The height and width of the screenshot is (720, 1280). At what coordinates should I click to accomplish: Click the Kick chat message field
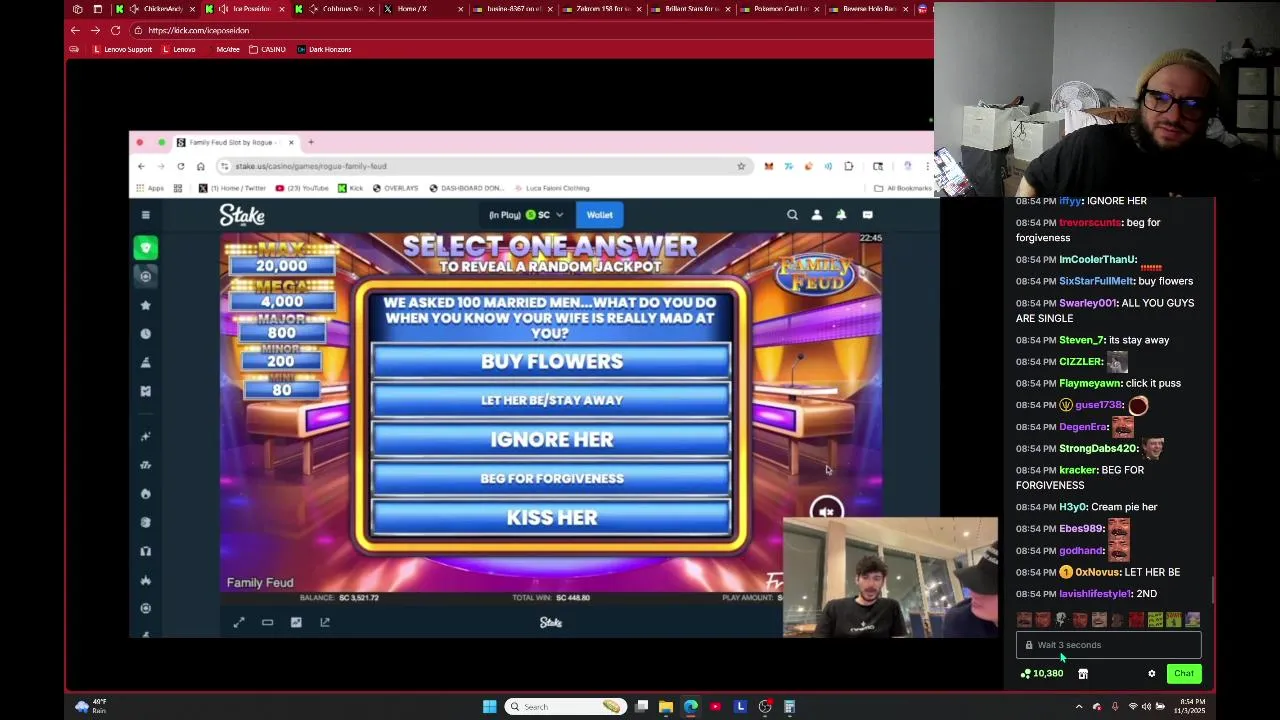pos(1108,645)
